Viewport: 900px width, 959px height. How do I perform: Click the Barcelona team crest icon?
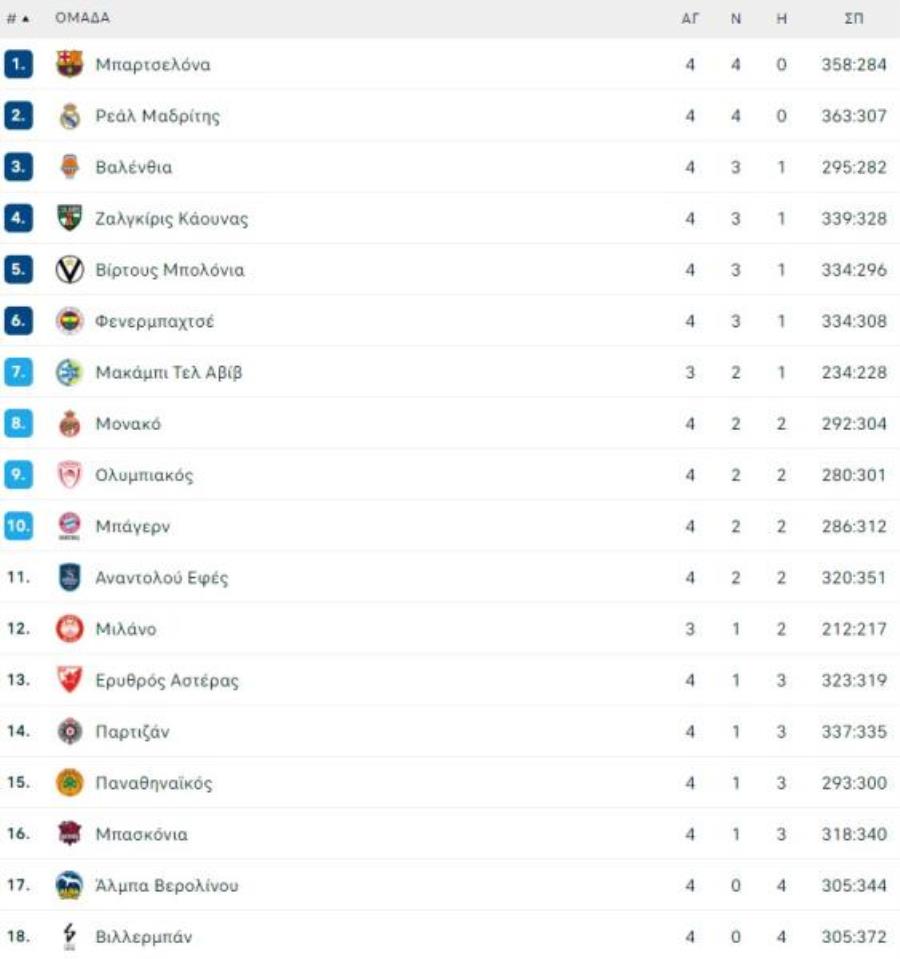click(69, 64)
